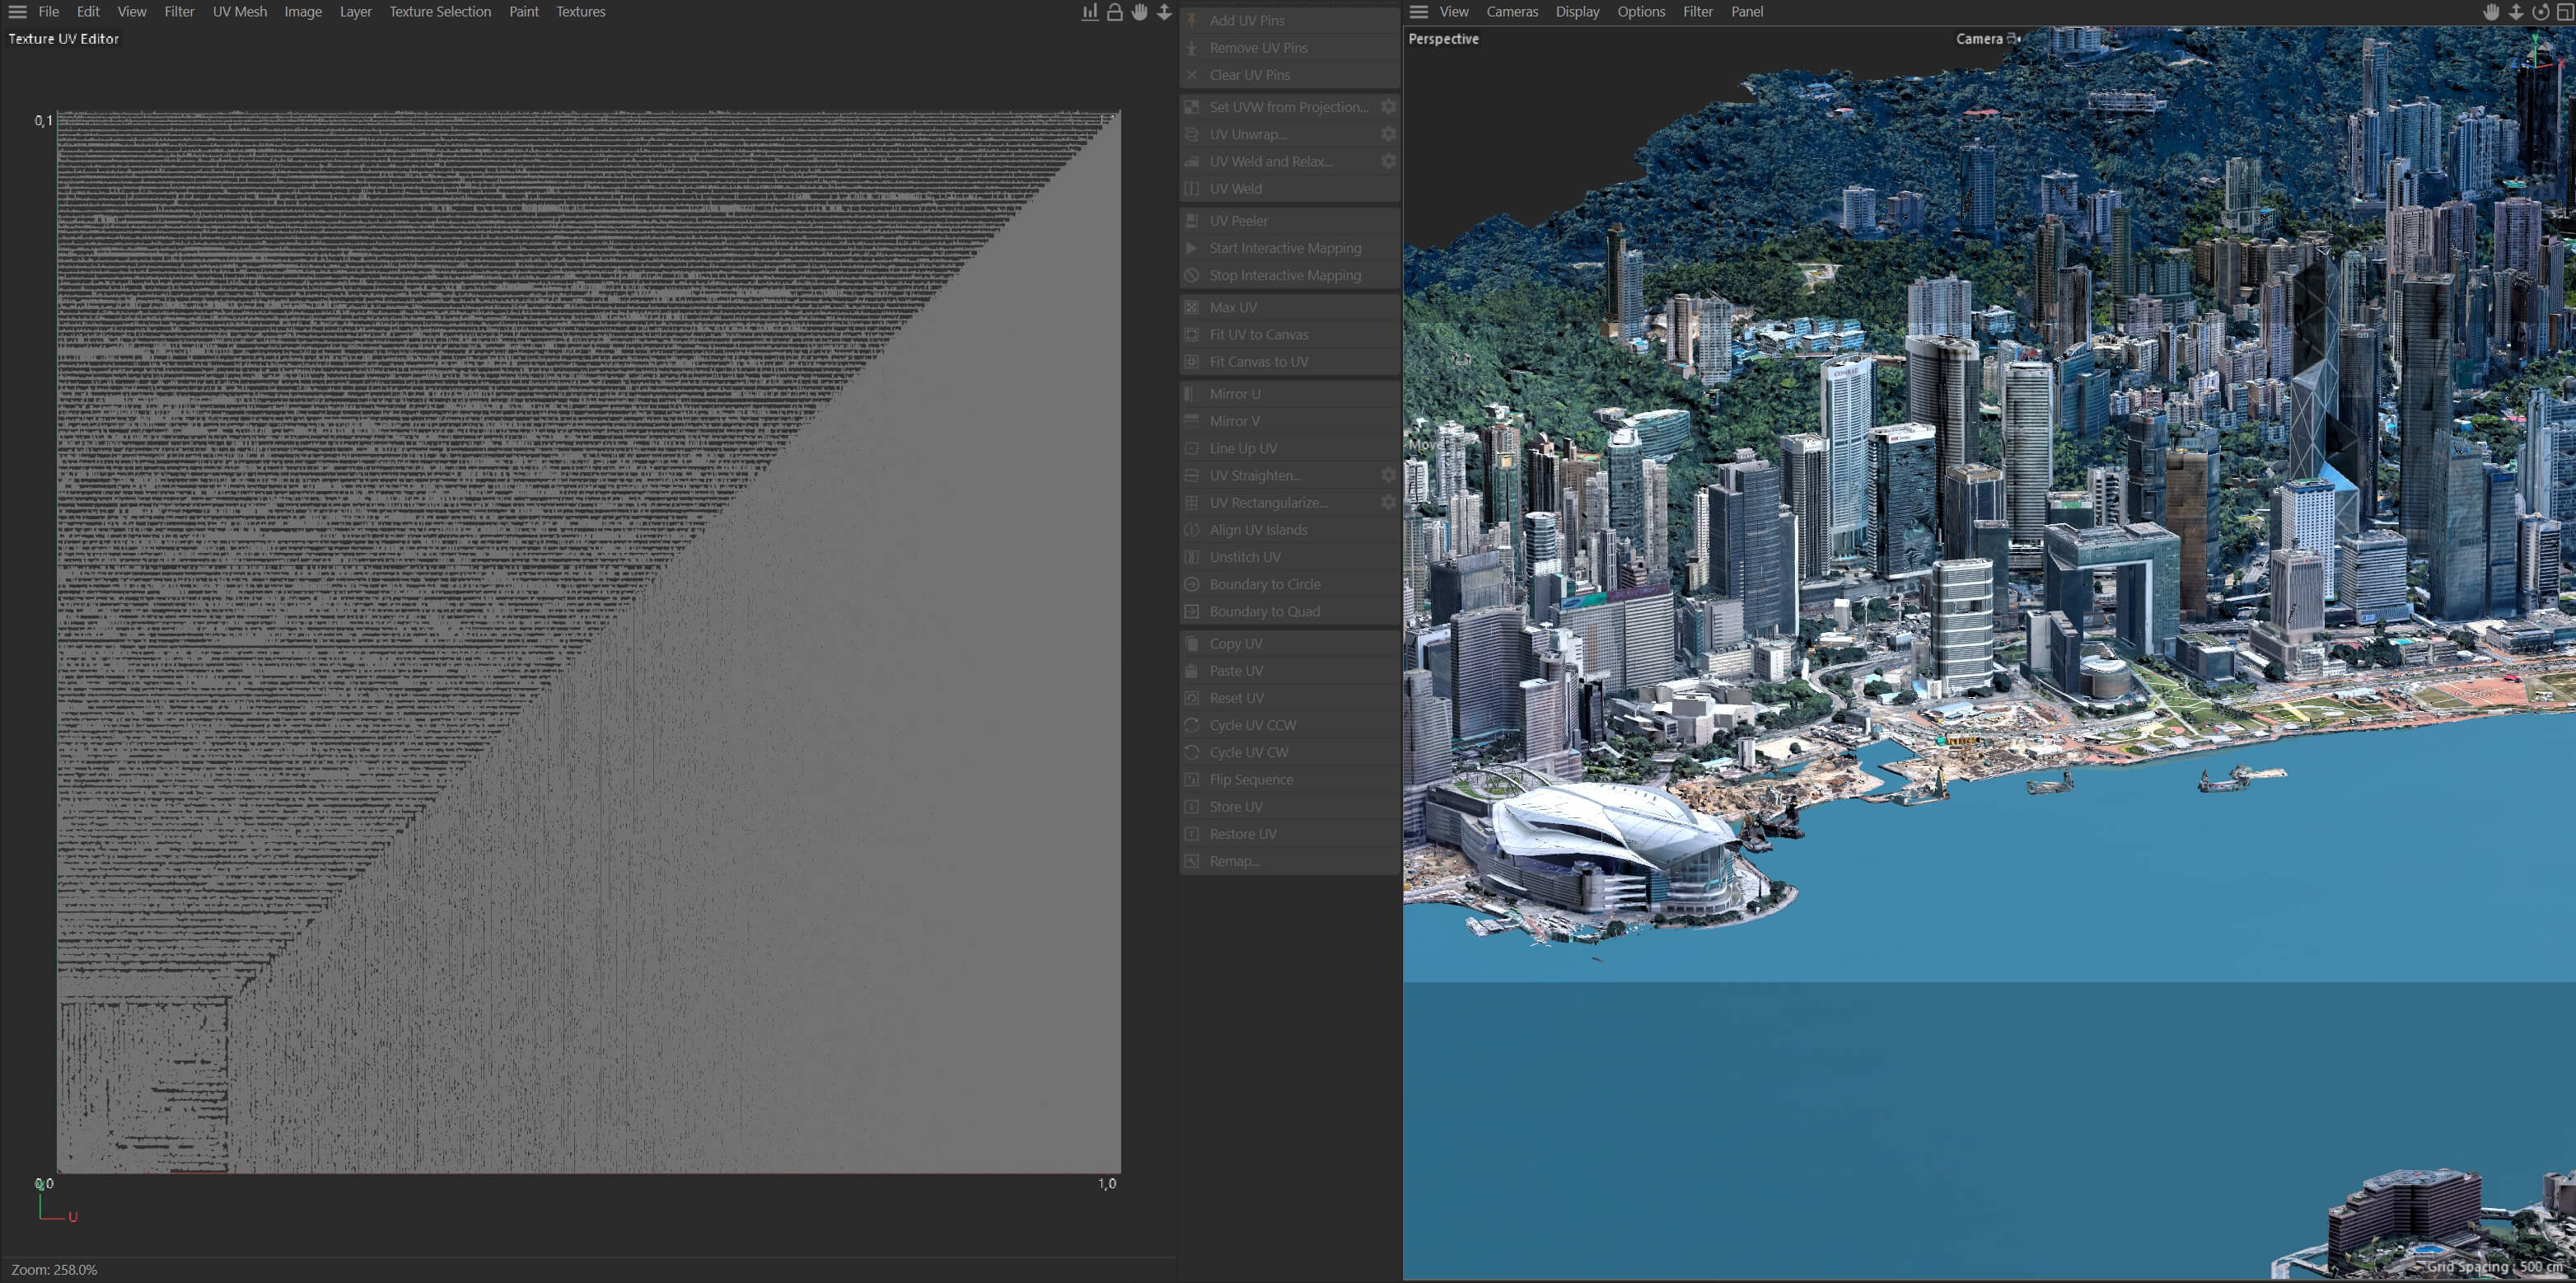
Task: Open the viewport View menu
Action: point(1453,12)
